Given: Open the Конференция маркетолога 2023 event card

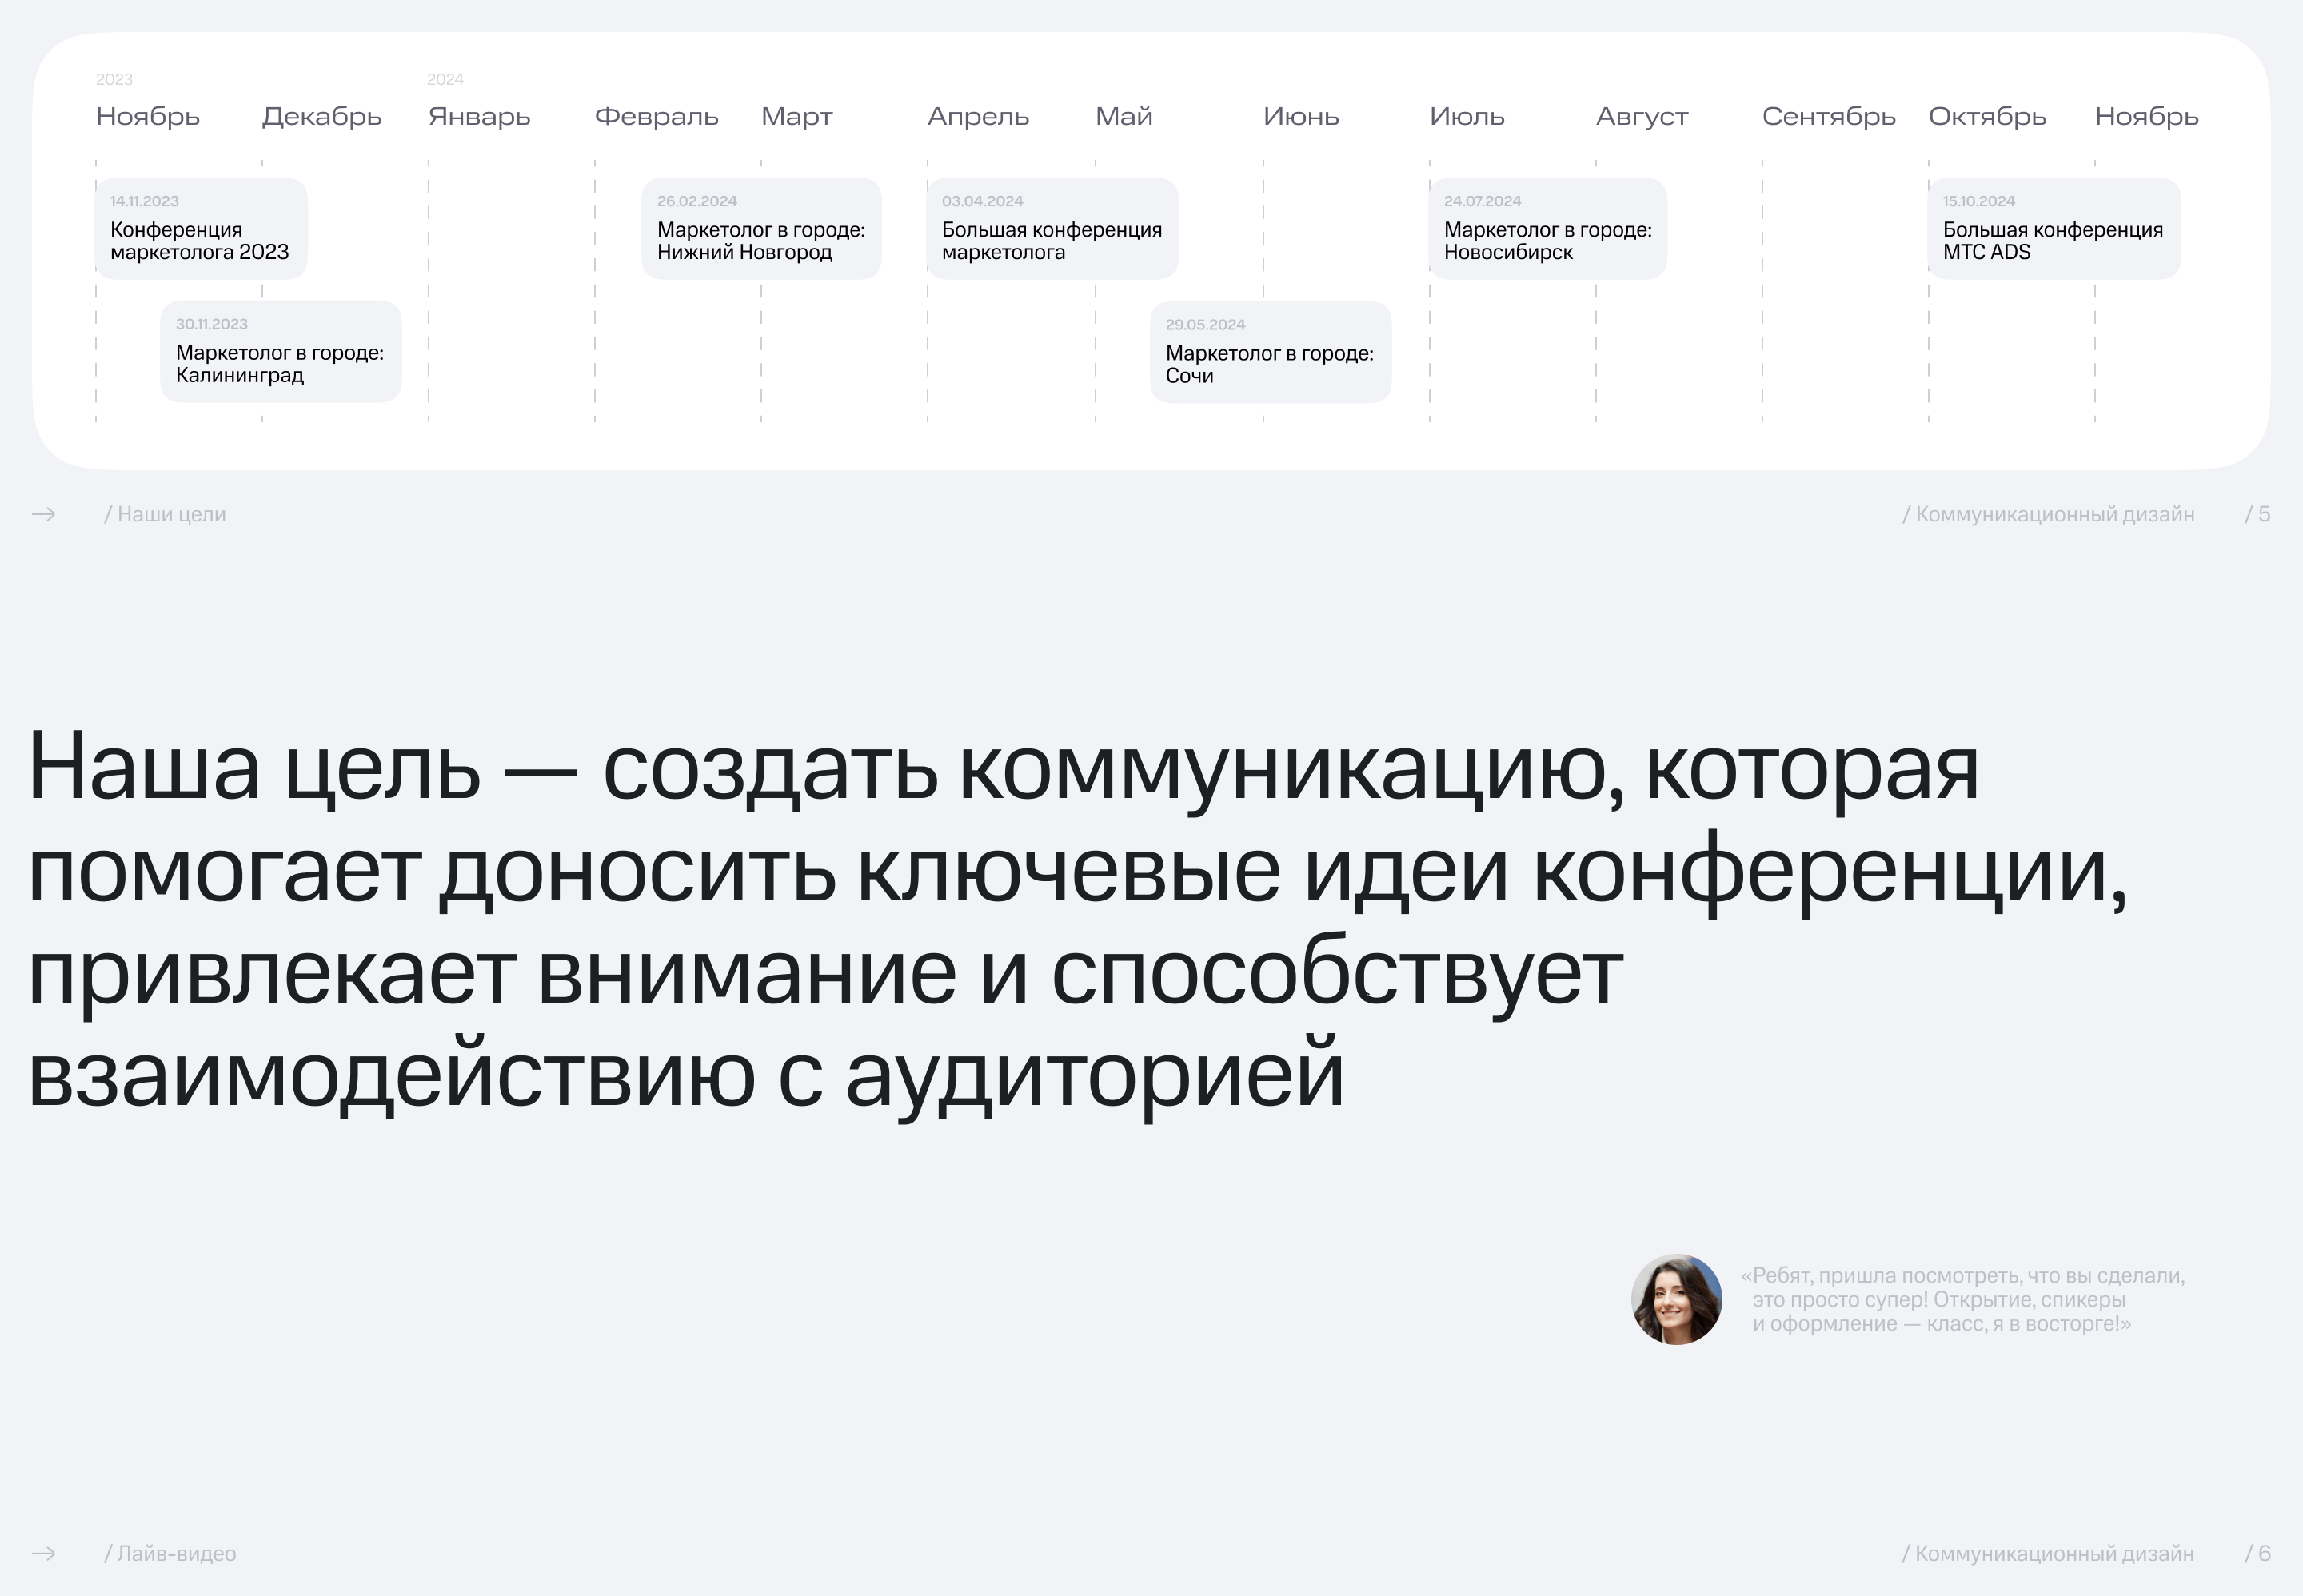Looking at the screenshot, I should pos(200,229).
